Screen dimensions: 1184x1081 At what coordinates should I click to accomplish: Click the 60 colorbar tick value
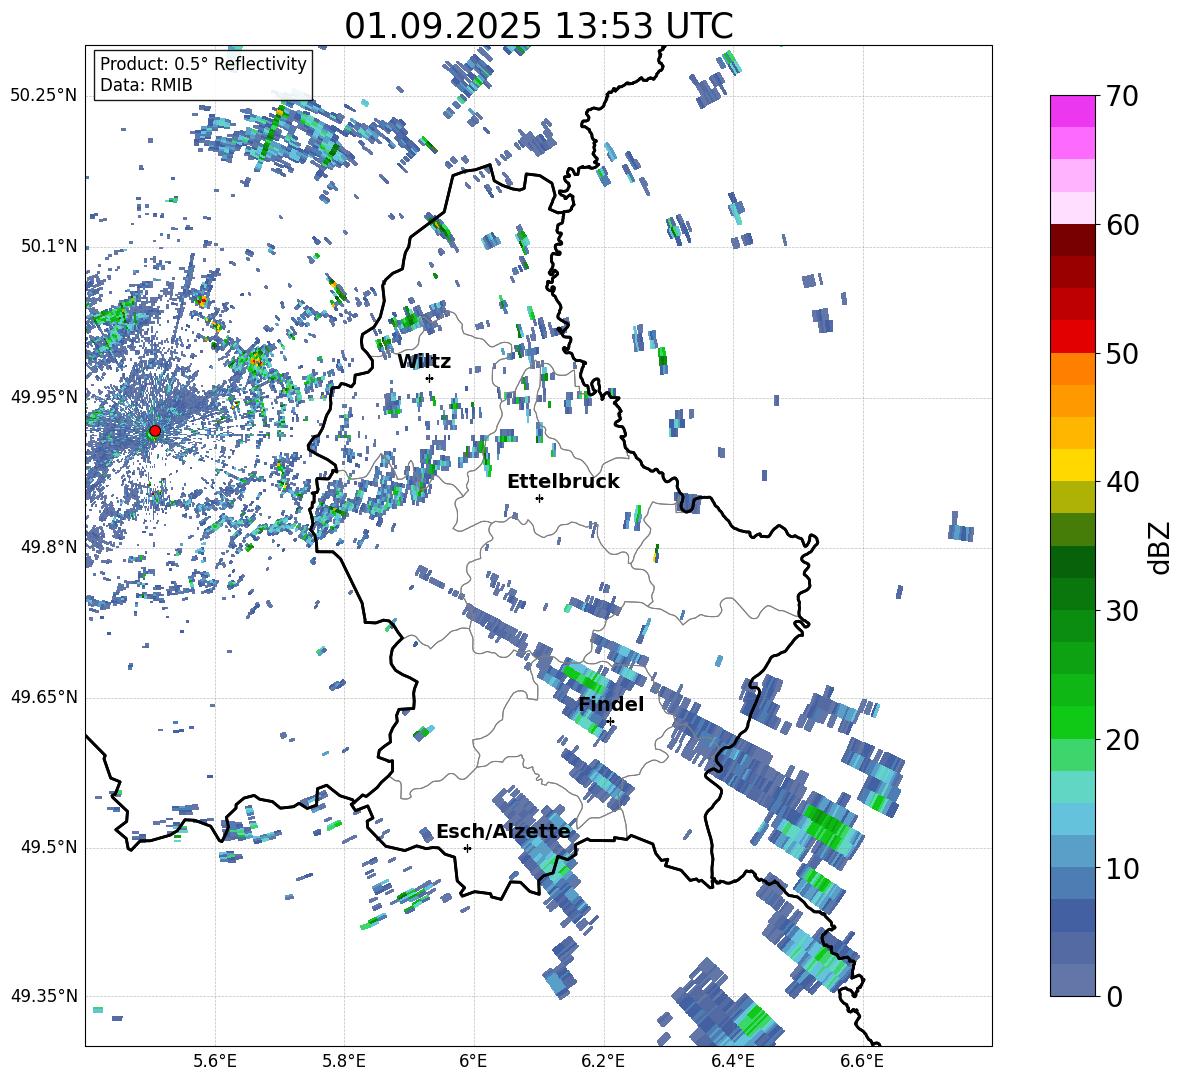coord(1122,225)
